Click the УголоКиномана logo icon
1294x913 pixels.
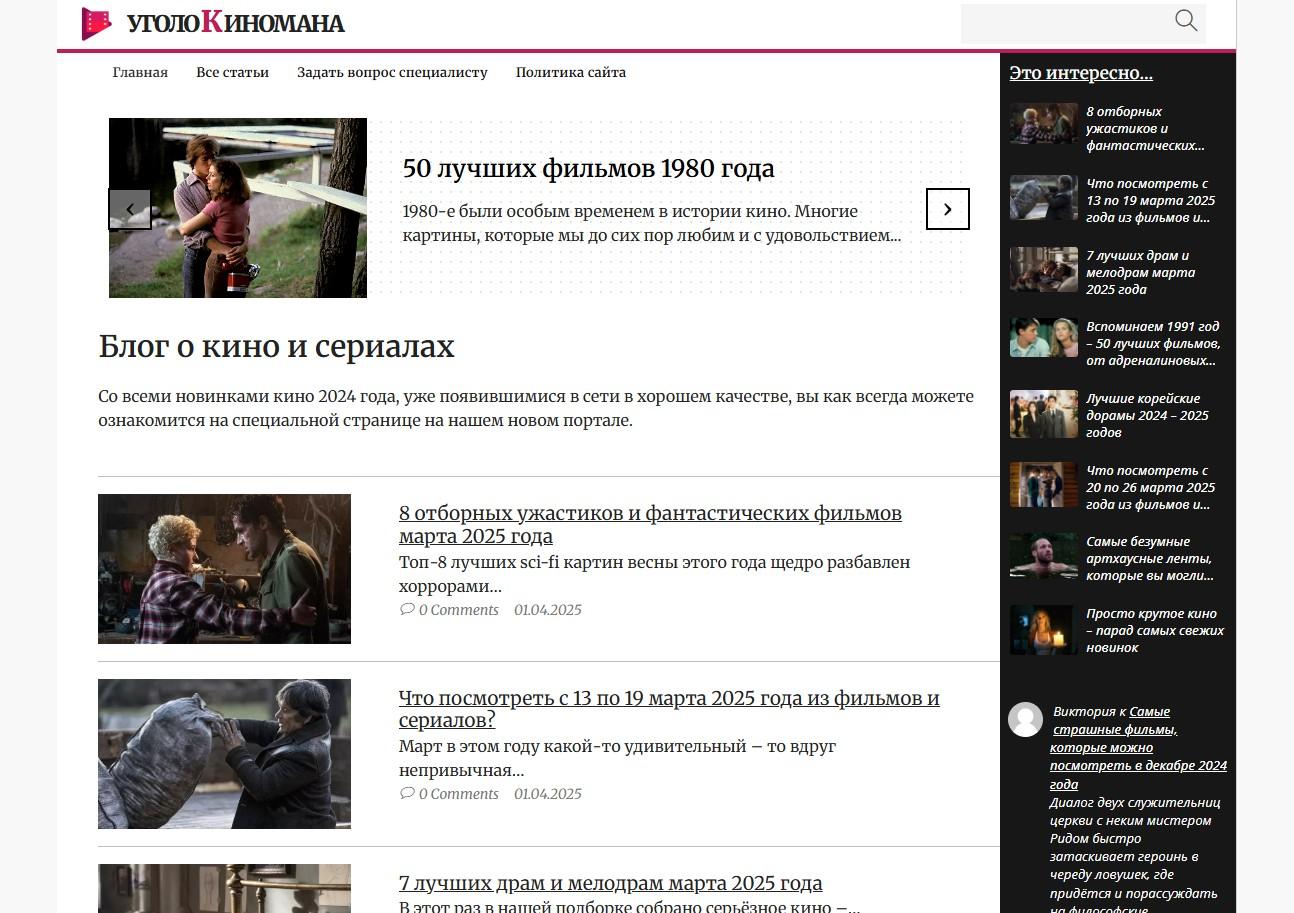pyautogui.click(x=97, y=24)
